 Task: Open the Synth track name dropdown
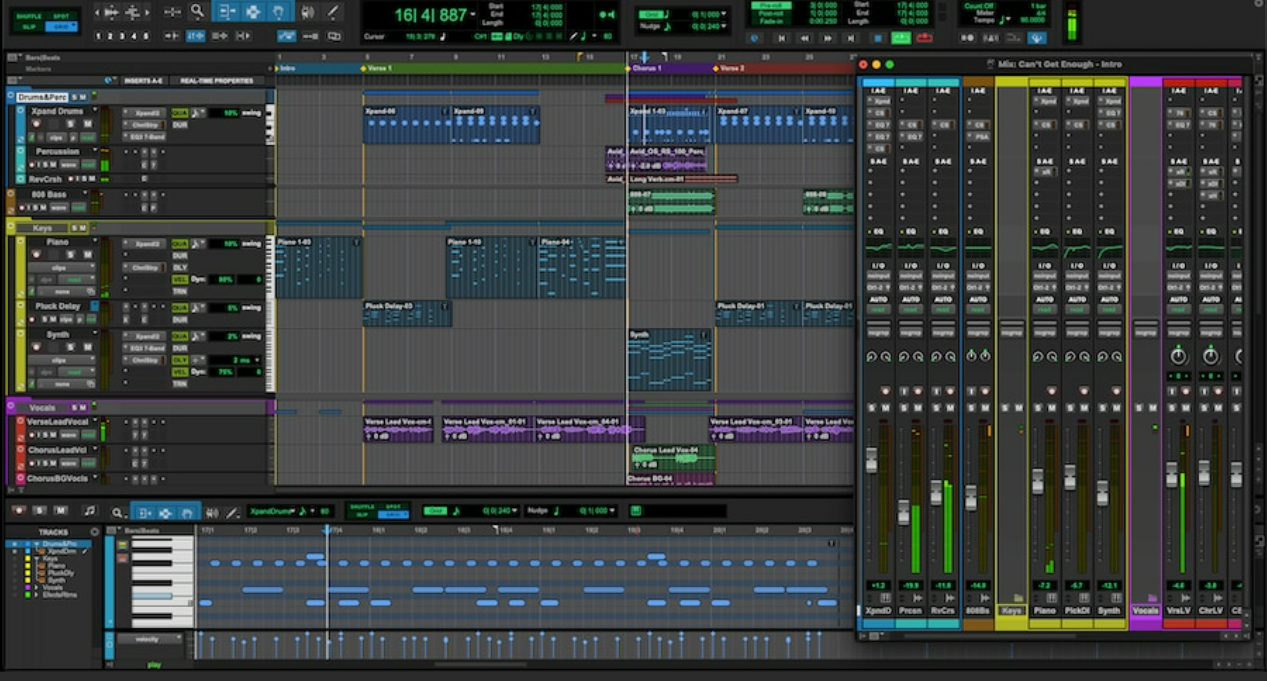coord(95,332)
